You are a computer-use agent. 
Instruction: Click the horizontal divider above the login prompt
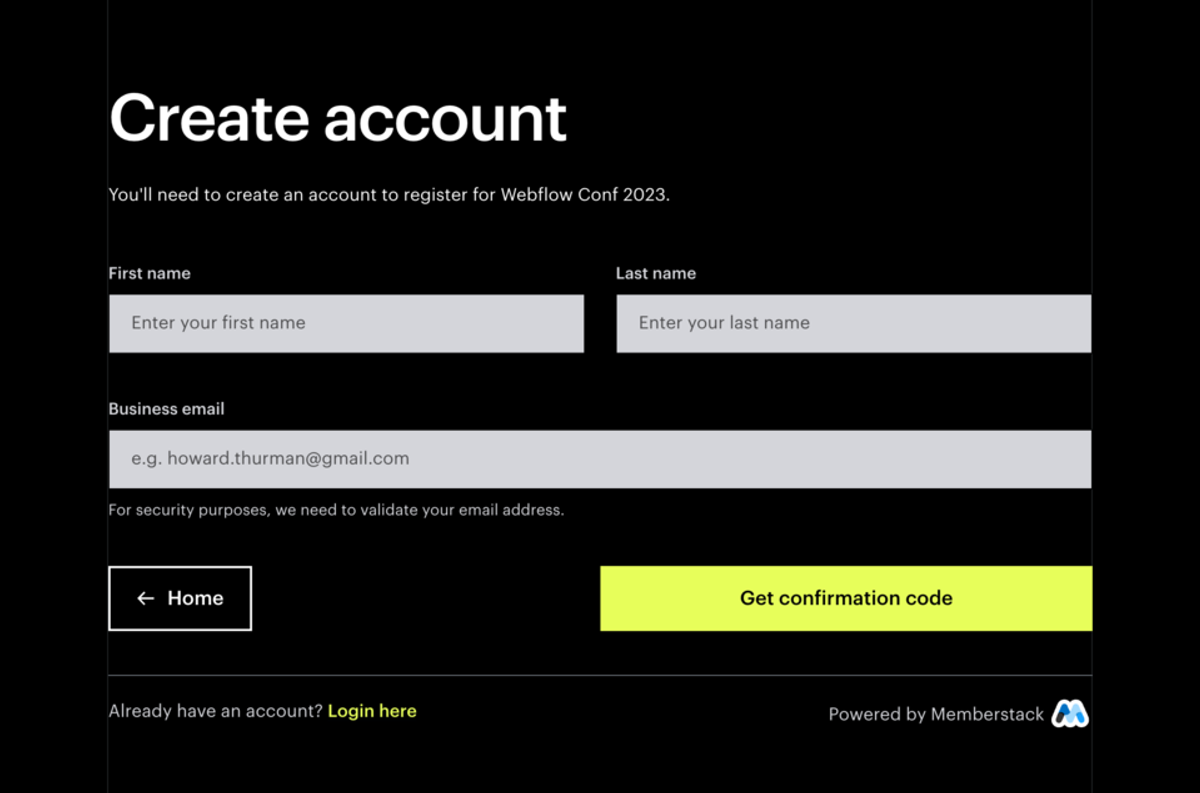(x=600, y=675)
